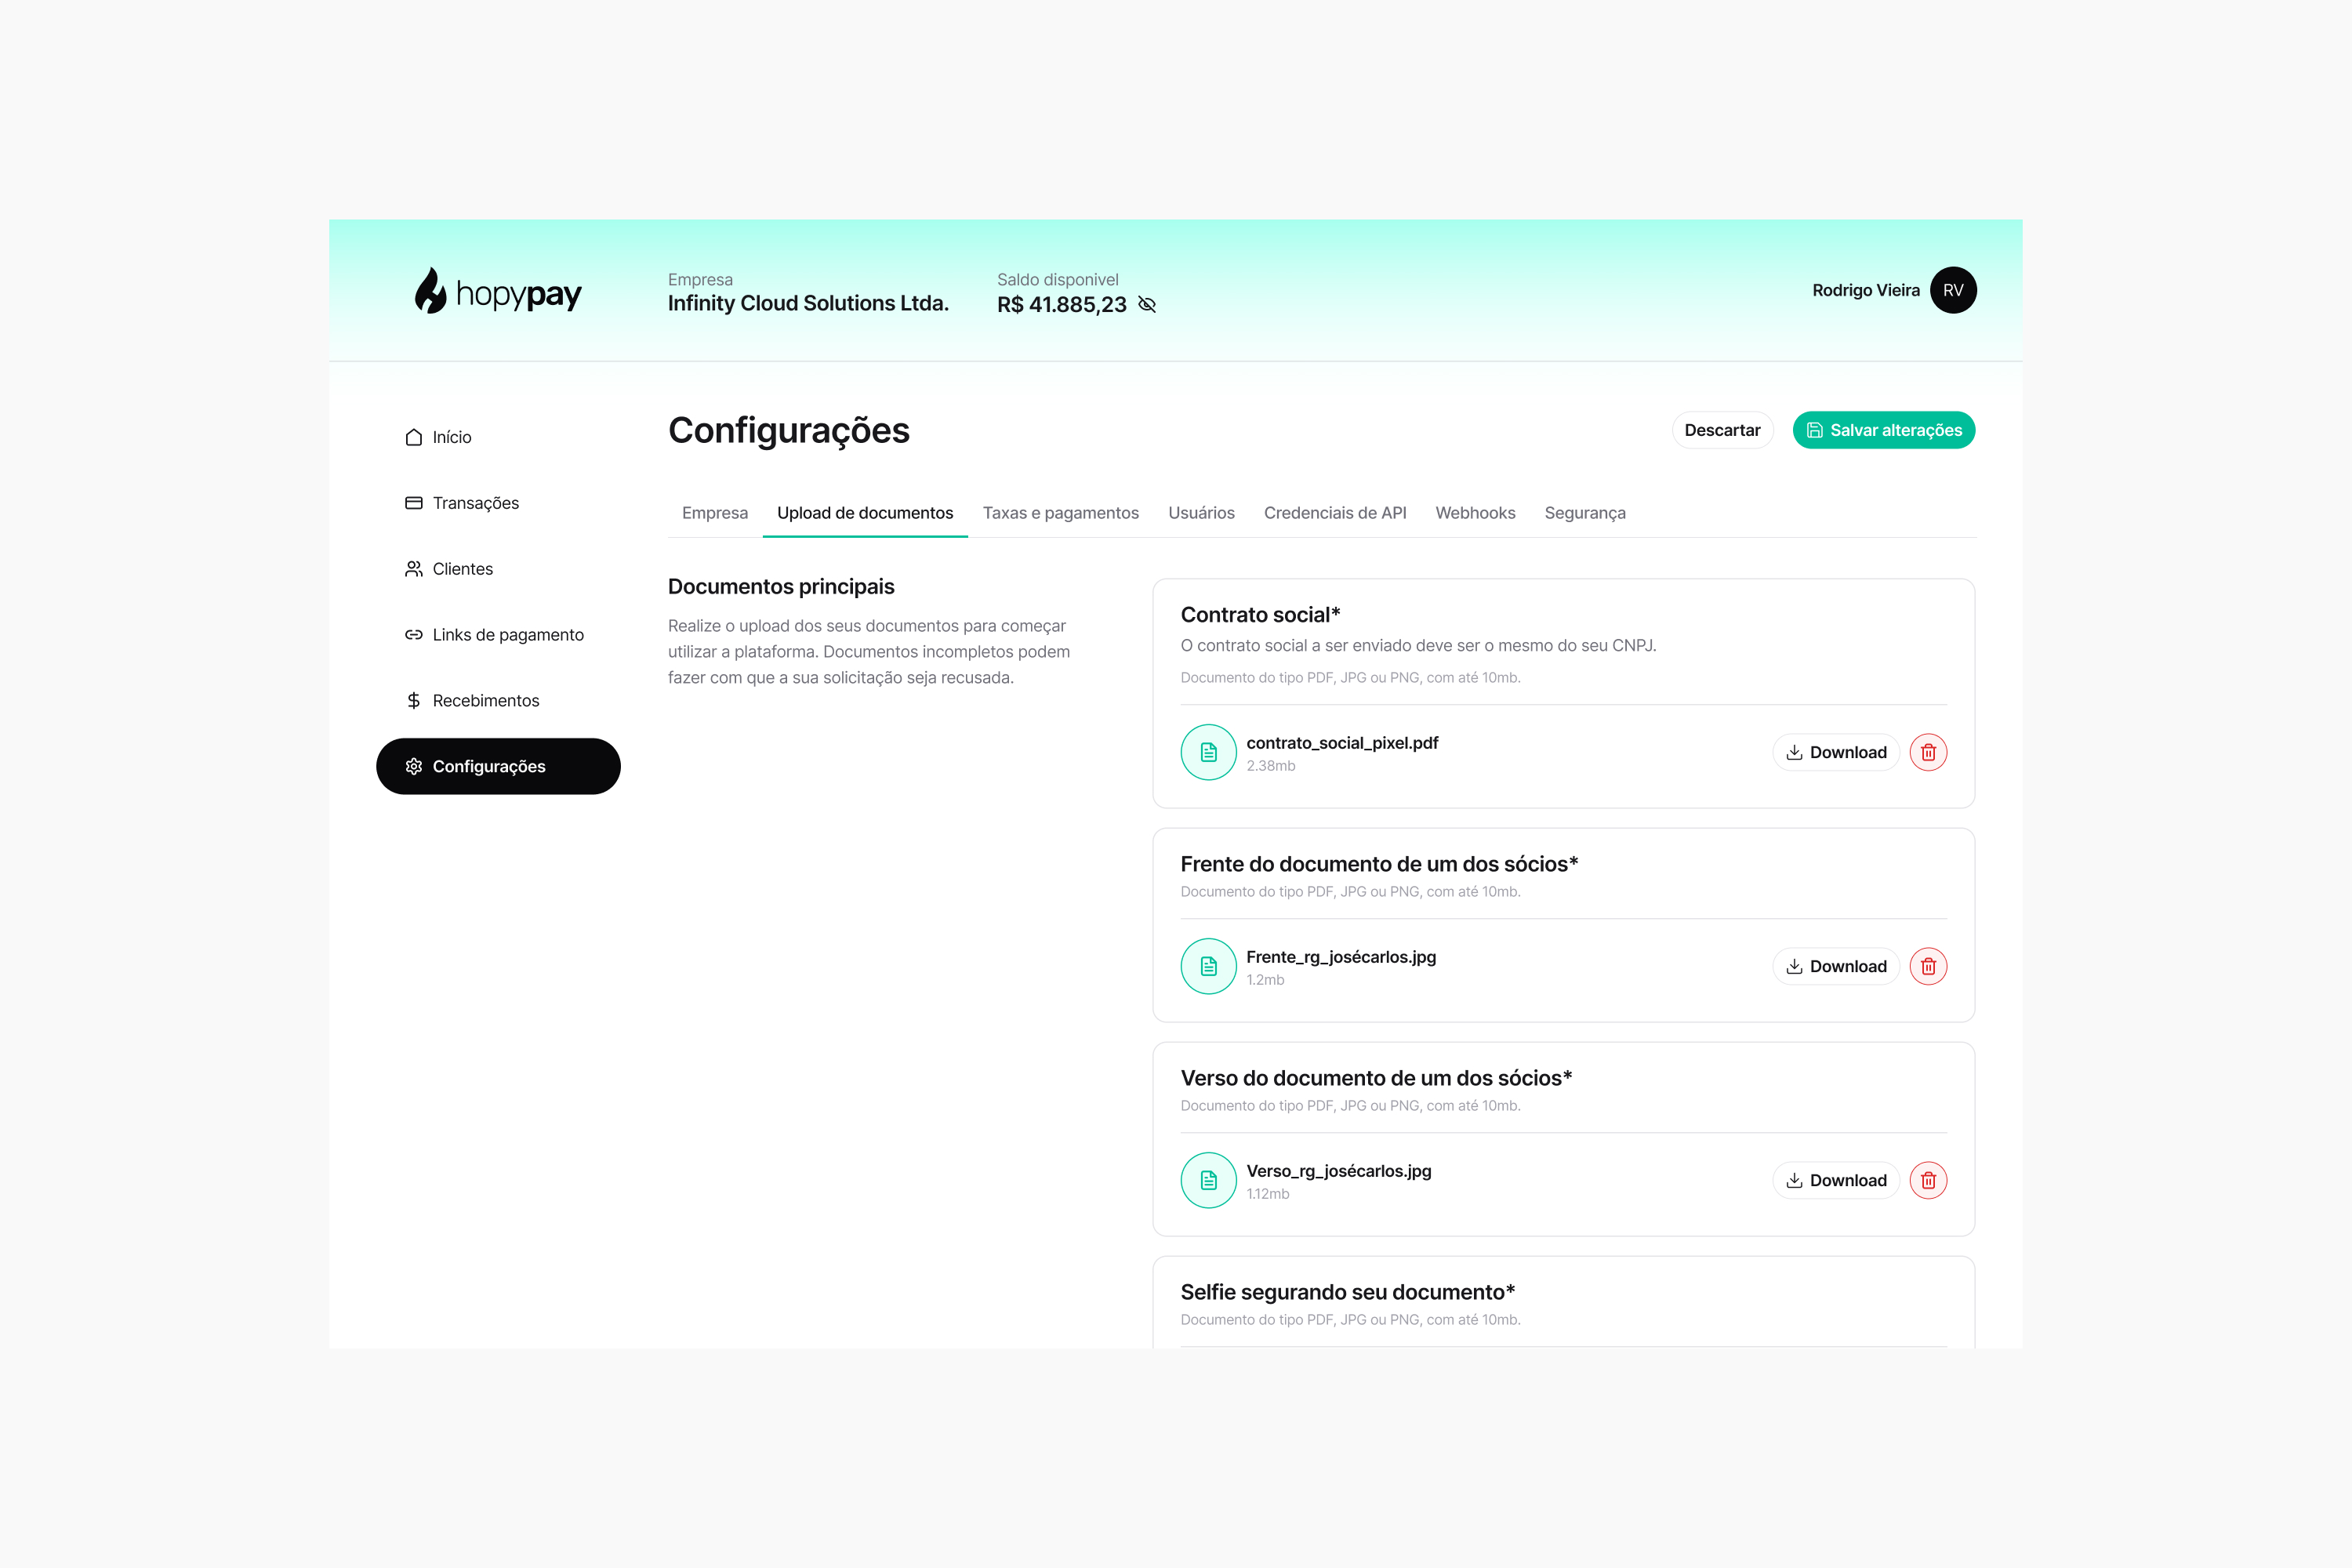Click the hopypay flame logo

[x=431, y=291]
